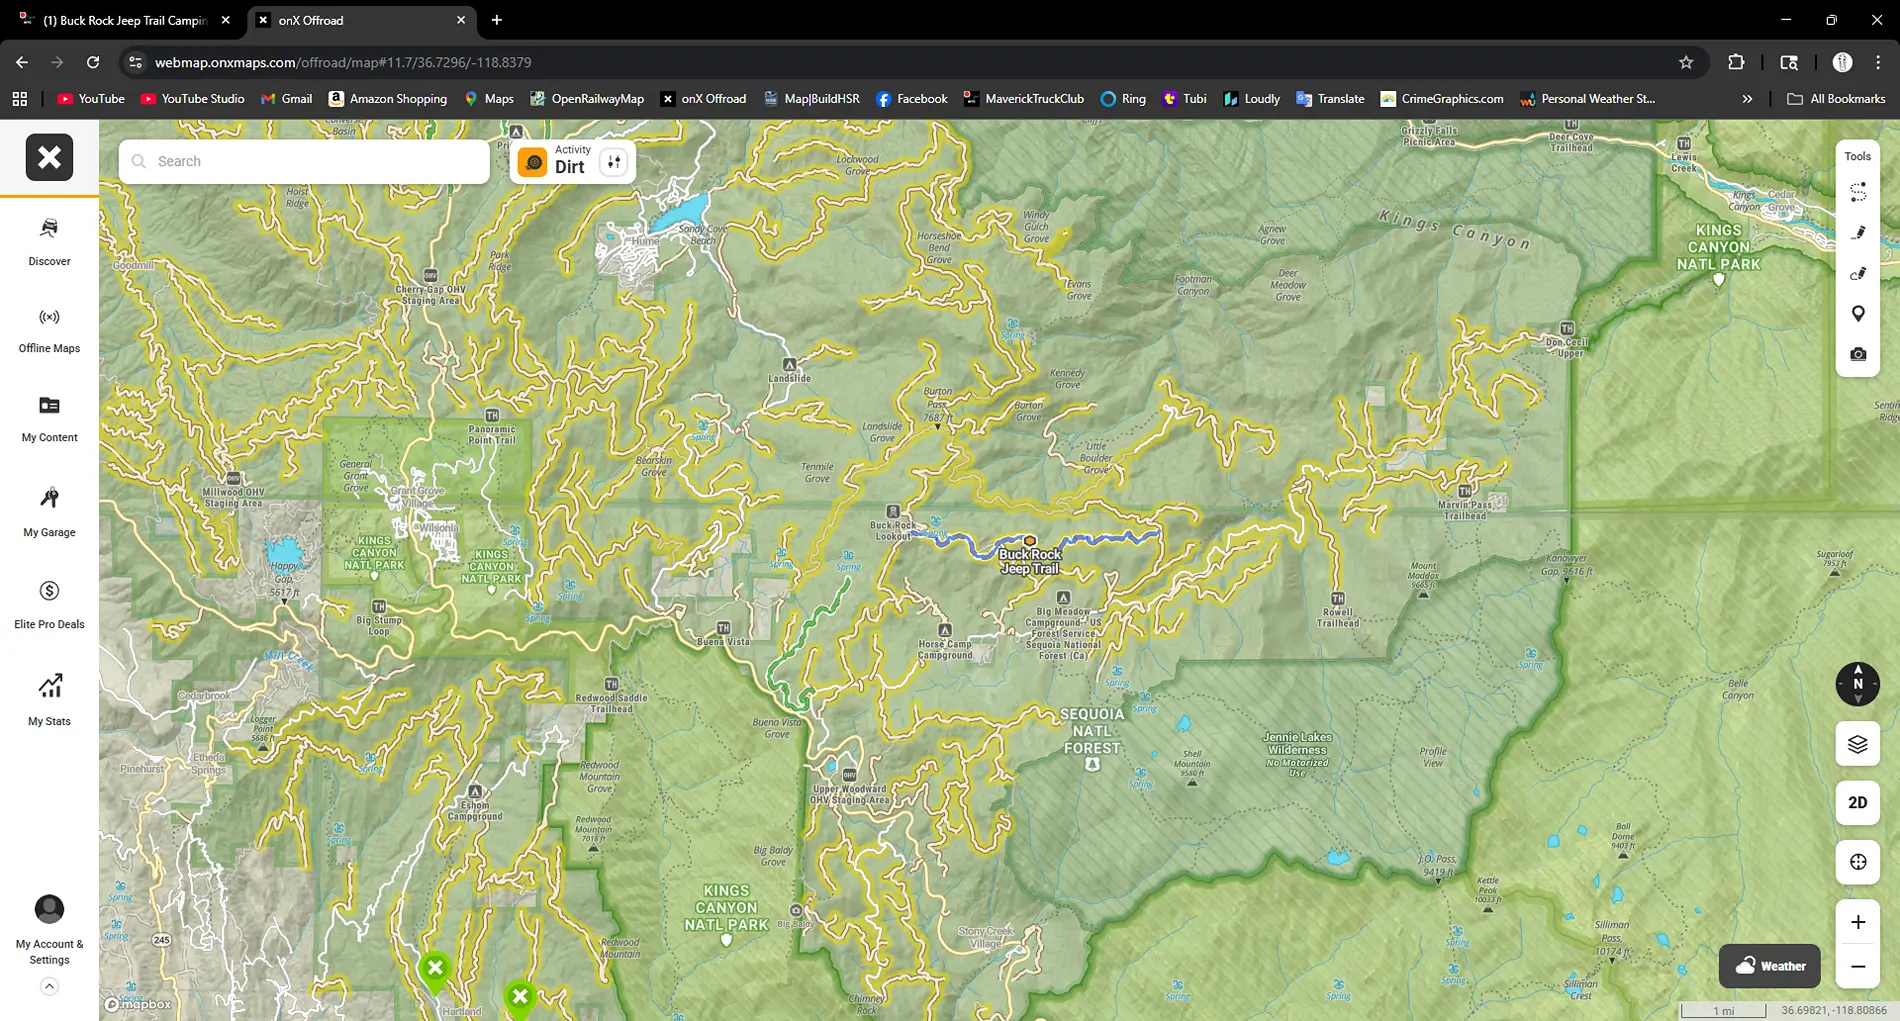The width and height of the screenshot is (1900, 1021).
Task: Open My Stats
Action: click(x=49, y=699)
